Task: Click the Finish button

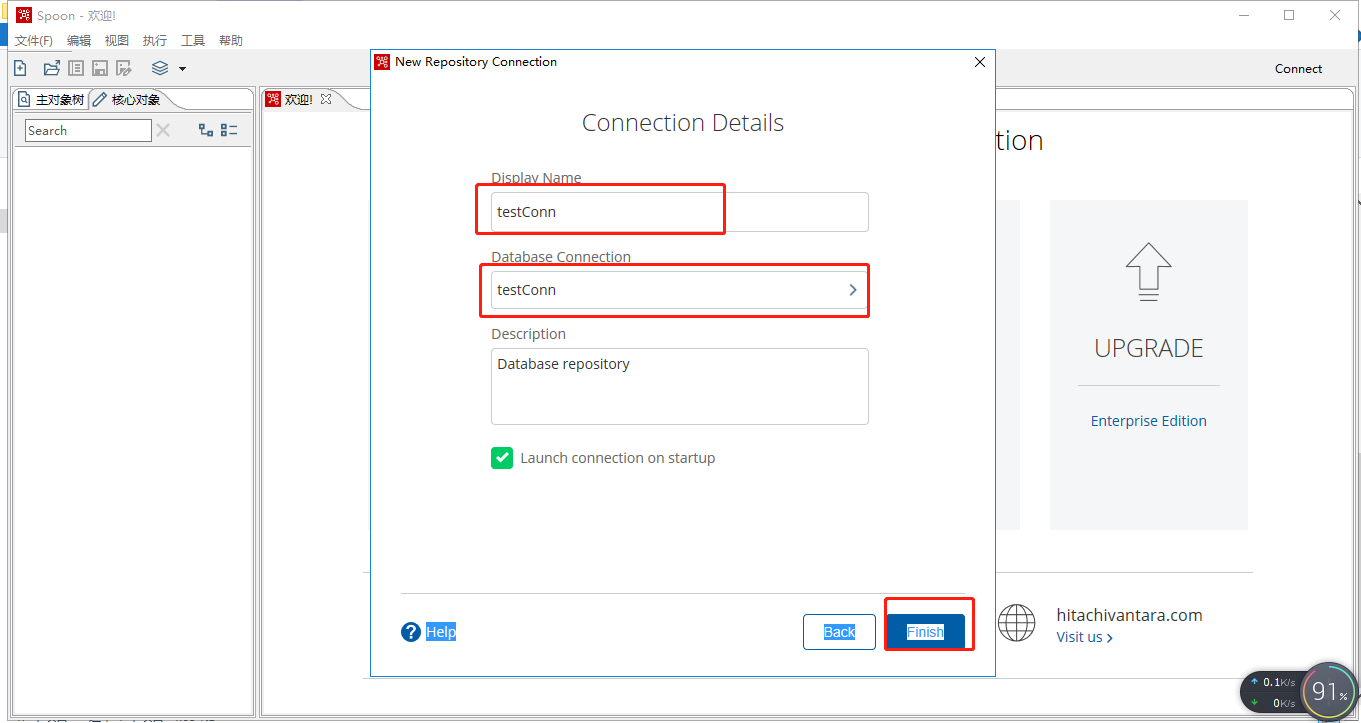Action: pyautogui.click(x=925, y=632)
